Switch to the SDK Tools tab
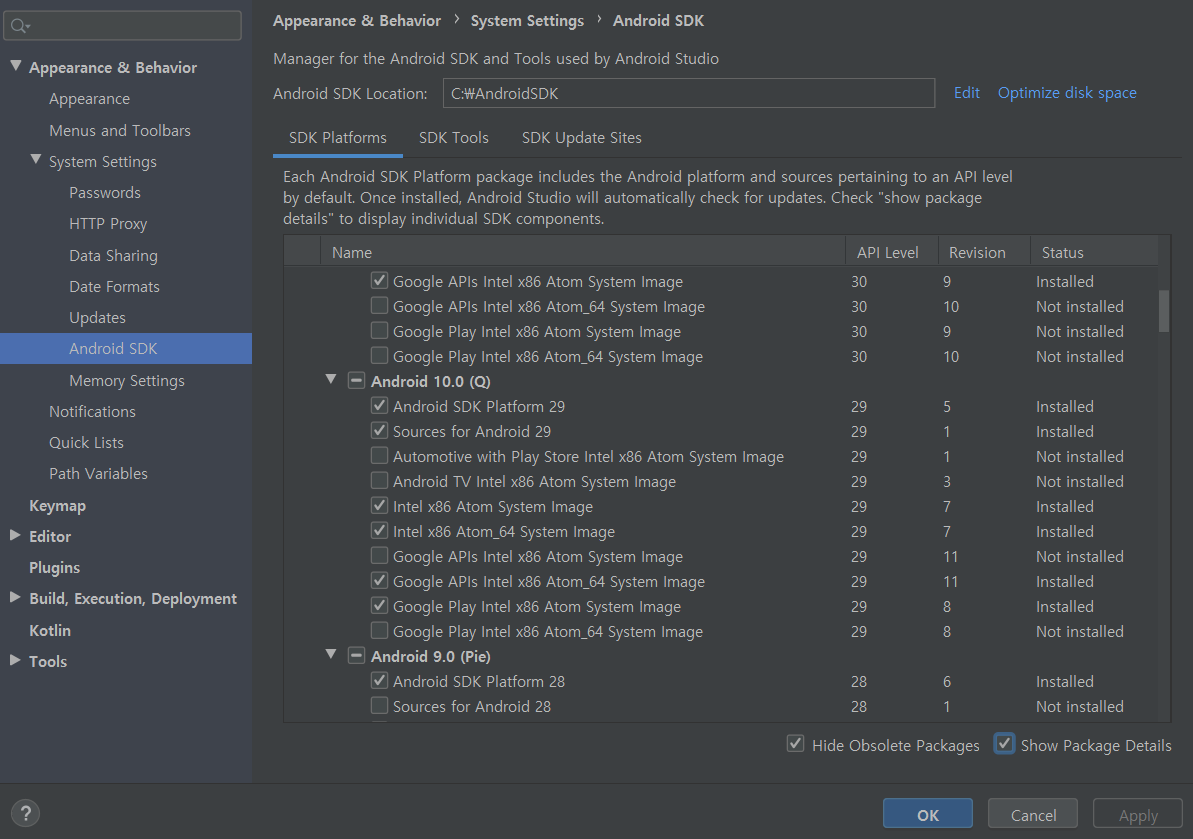Screen dimensions: 1193x839 click(453, 138)
